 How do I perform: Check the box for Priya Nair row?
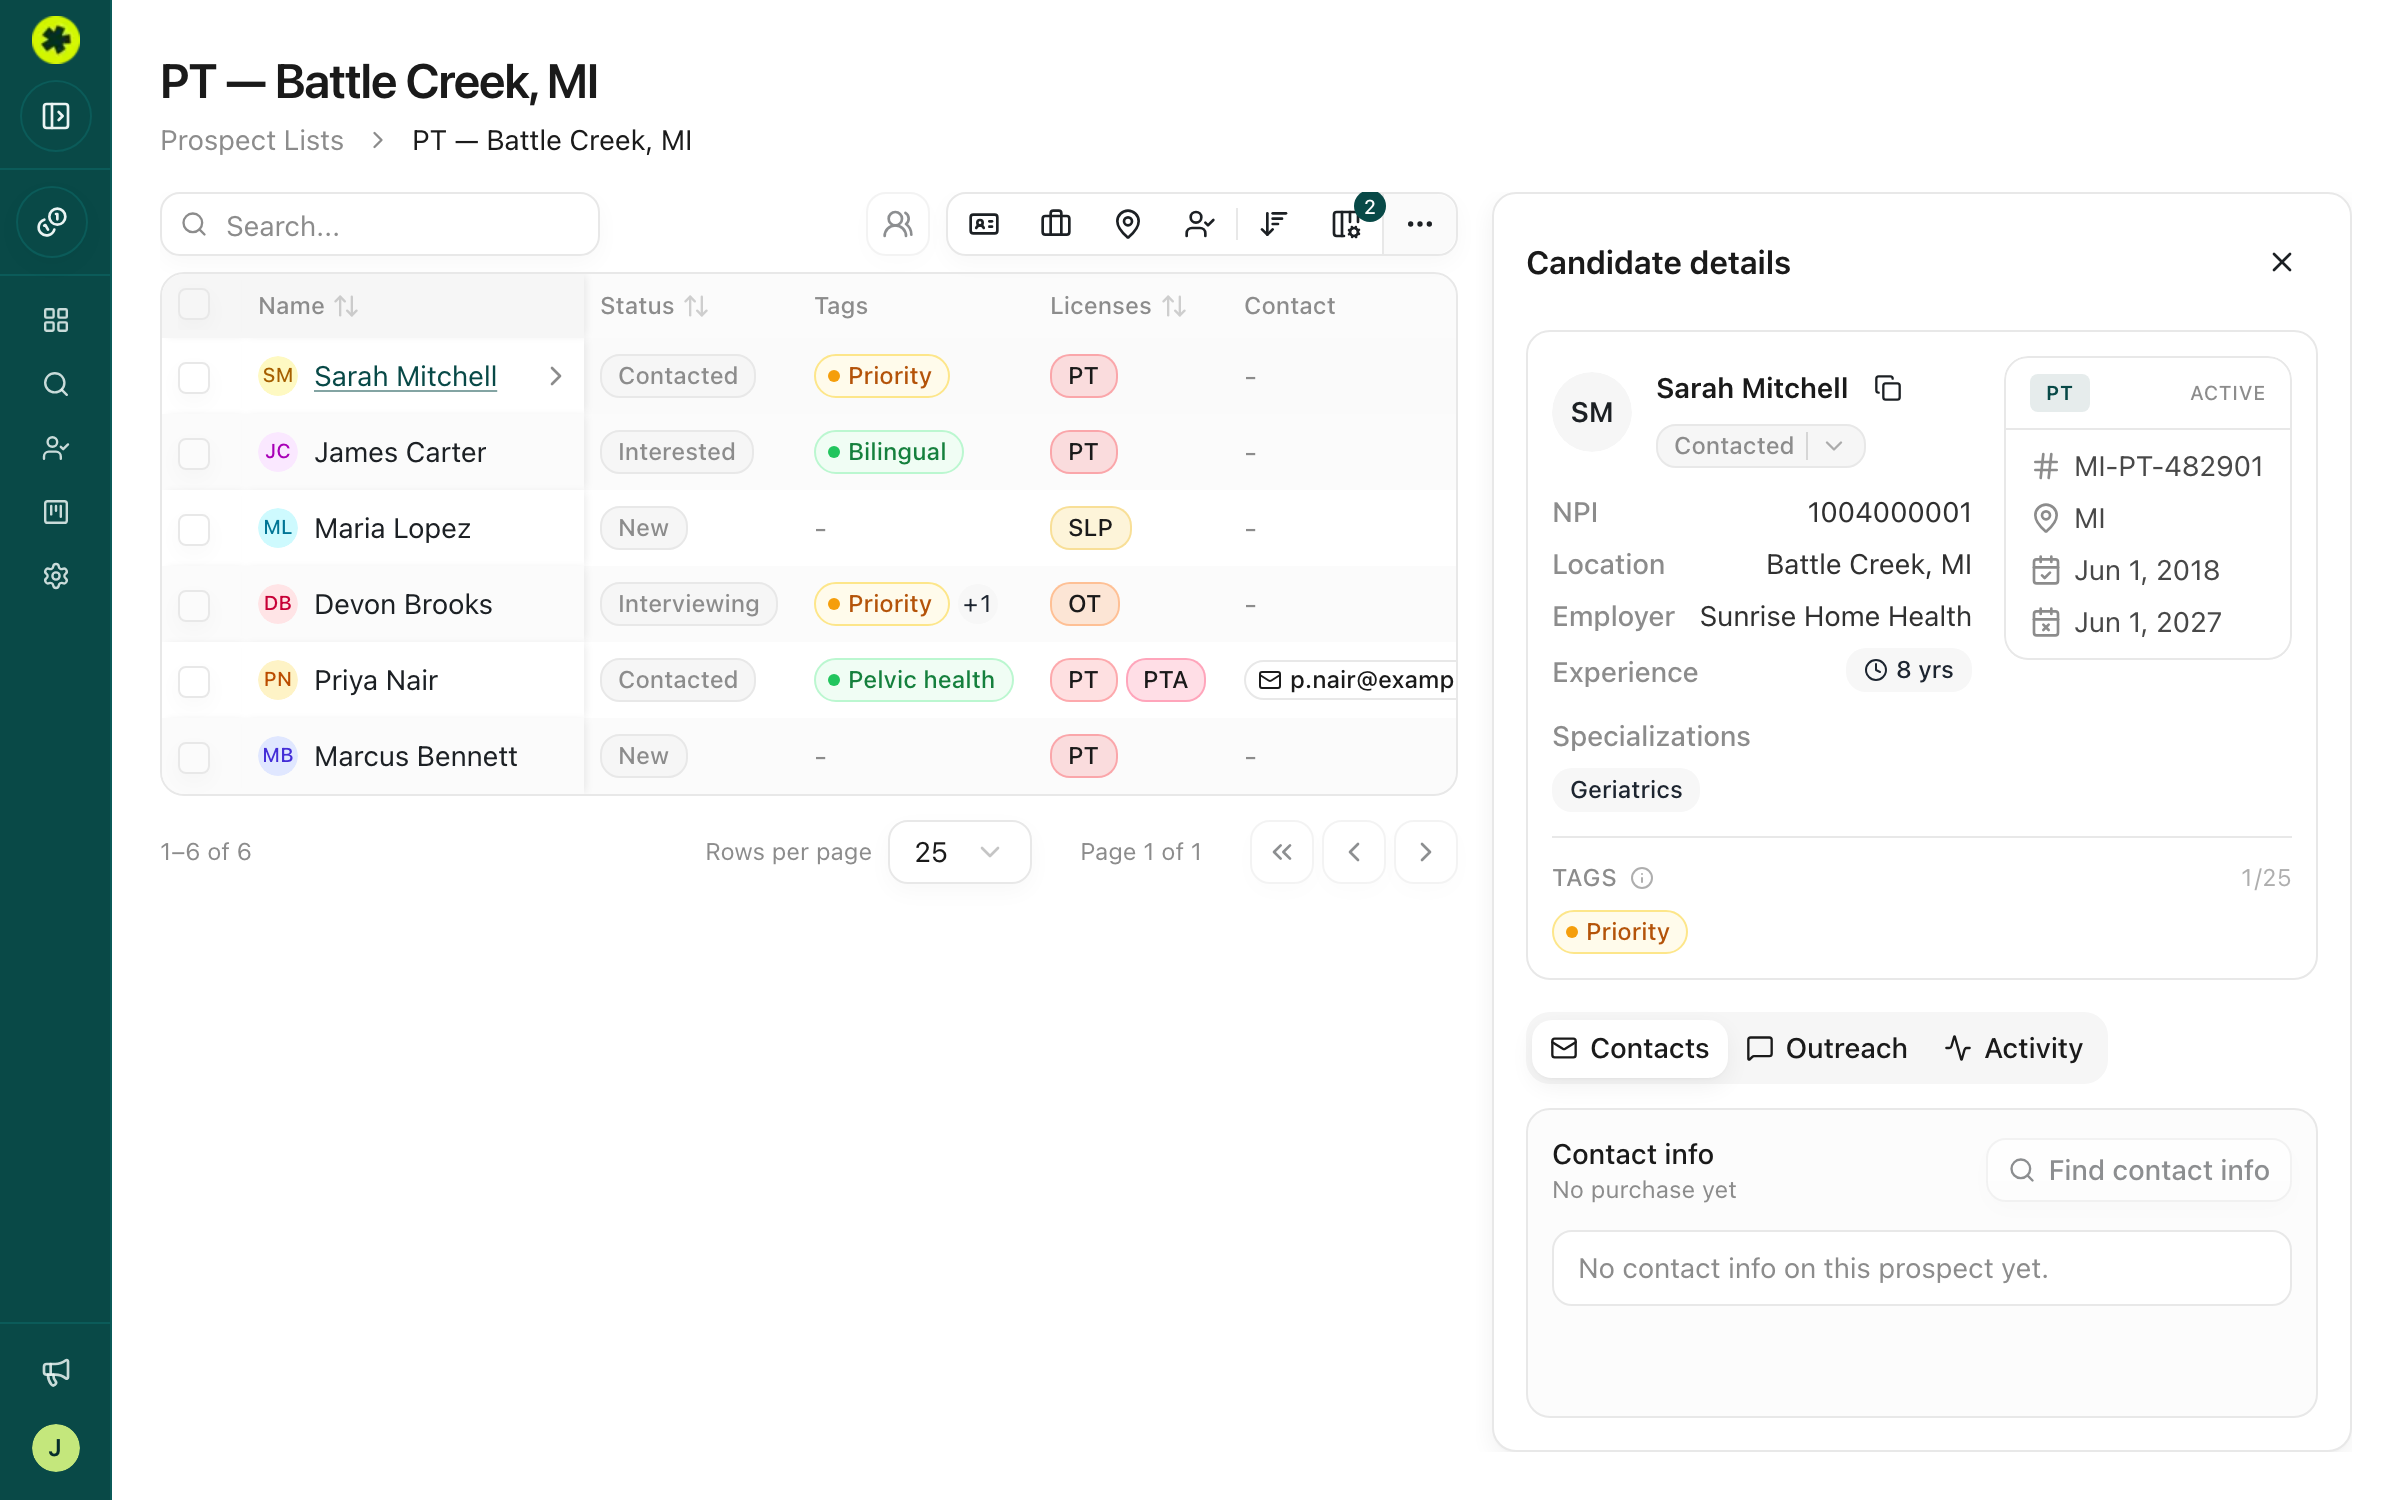[194, 681]
